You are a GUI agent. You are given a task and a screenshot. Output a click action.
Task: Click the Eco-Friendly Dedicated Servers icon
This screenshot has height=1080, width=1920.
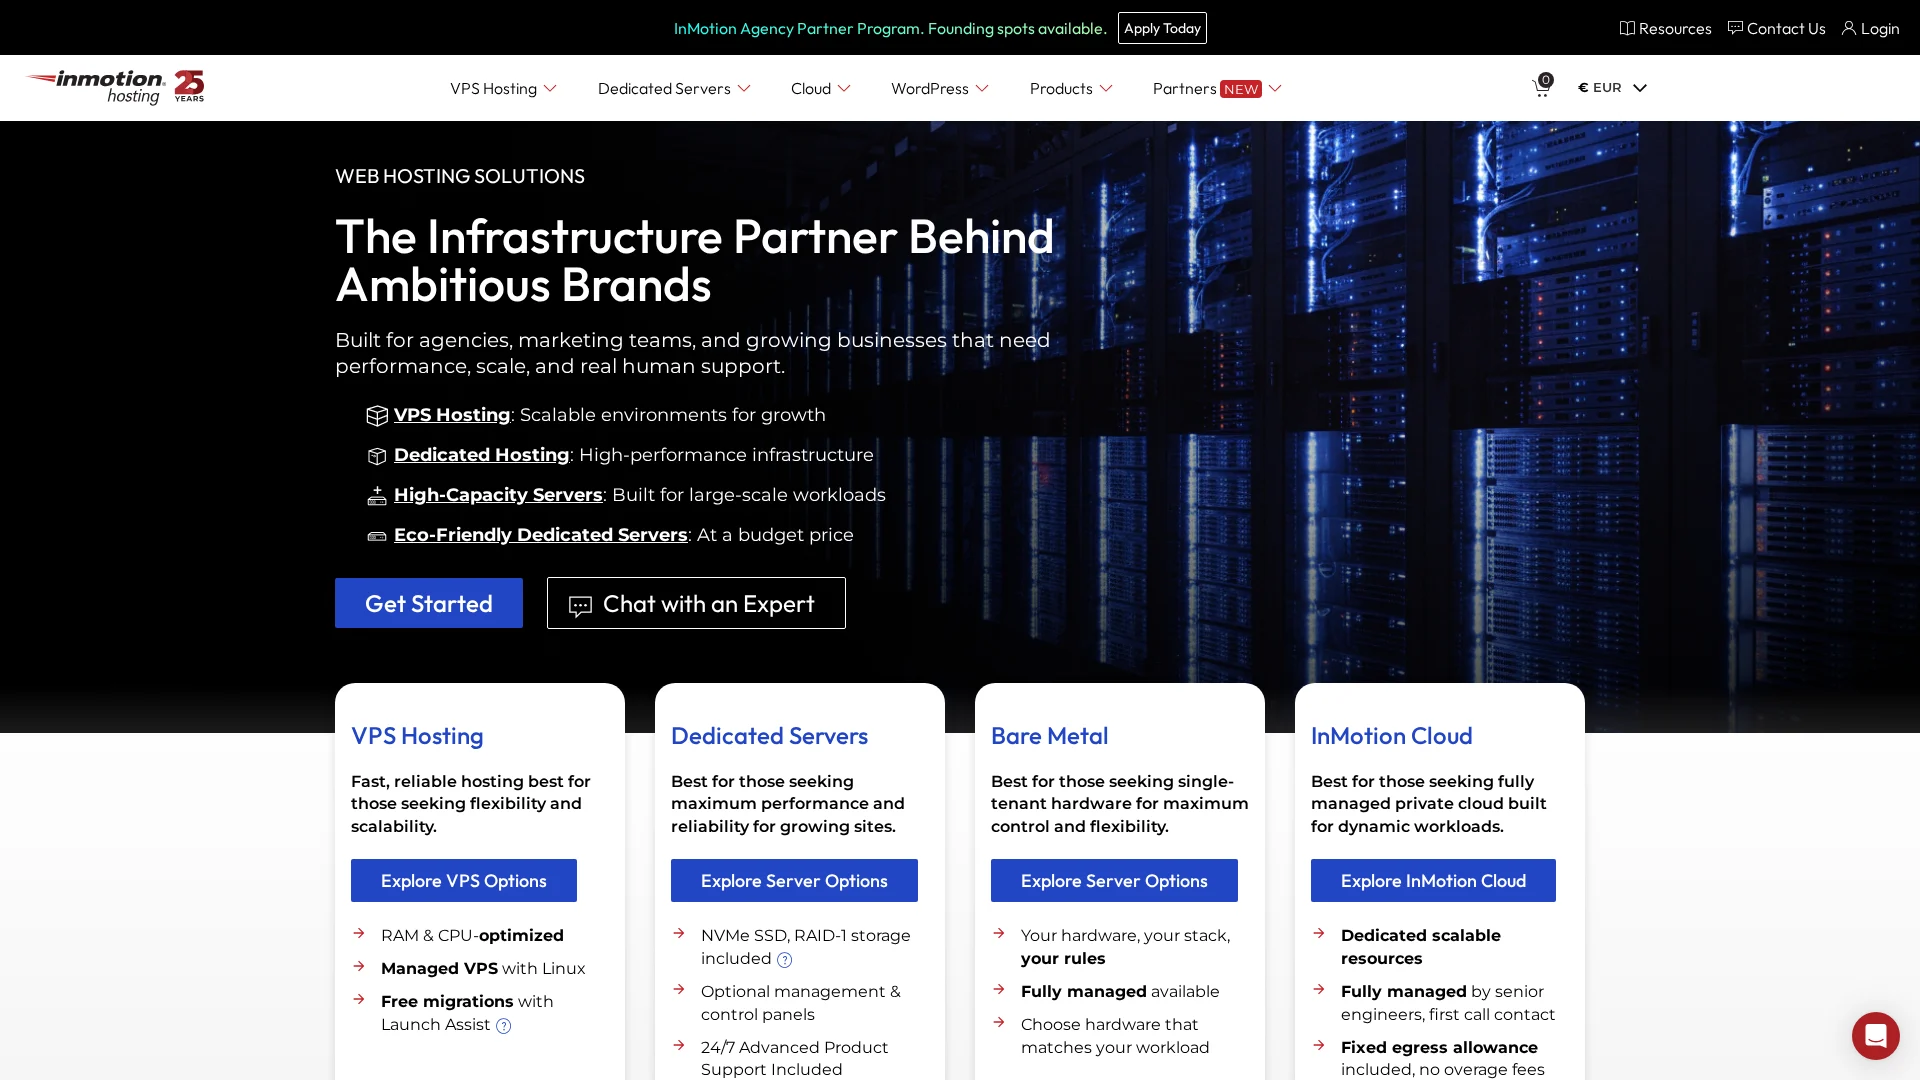pos(377,536)
